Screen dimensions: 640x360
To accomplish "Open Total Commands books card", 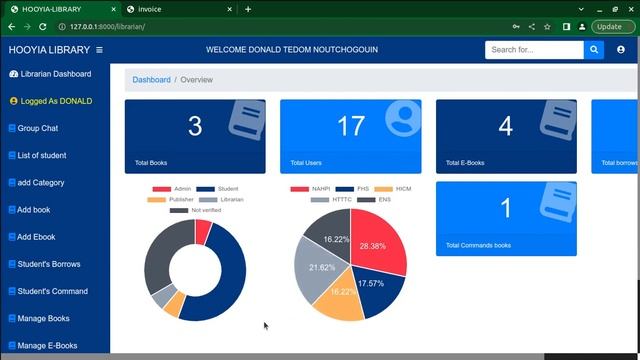I will point(506,219).
